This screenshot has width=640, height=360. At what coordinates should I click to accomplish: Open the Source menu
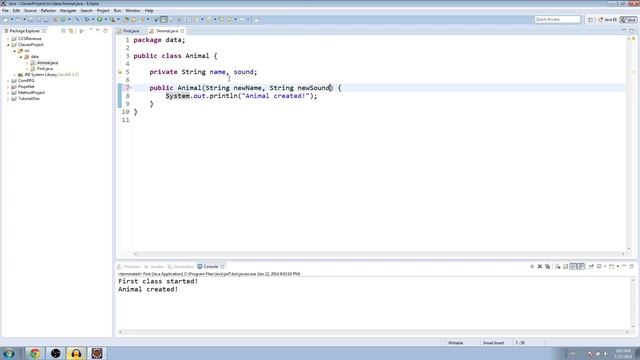[x=30, y=11]
